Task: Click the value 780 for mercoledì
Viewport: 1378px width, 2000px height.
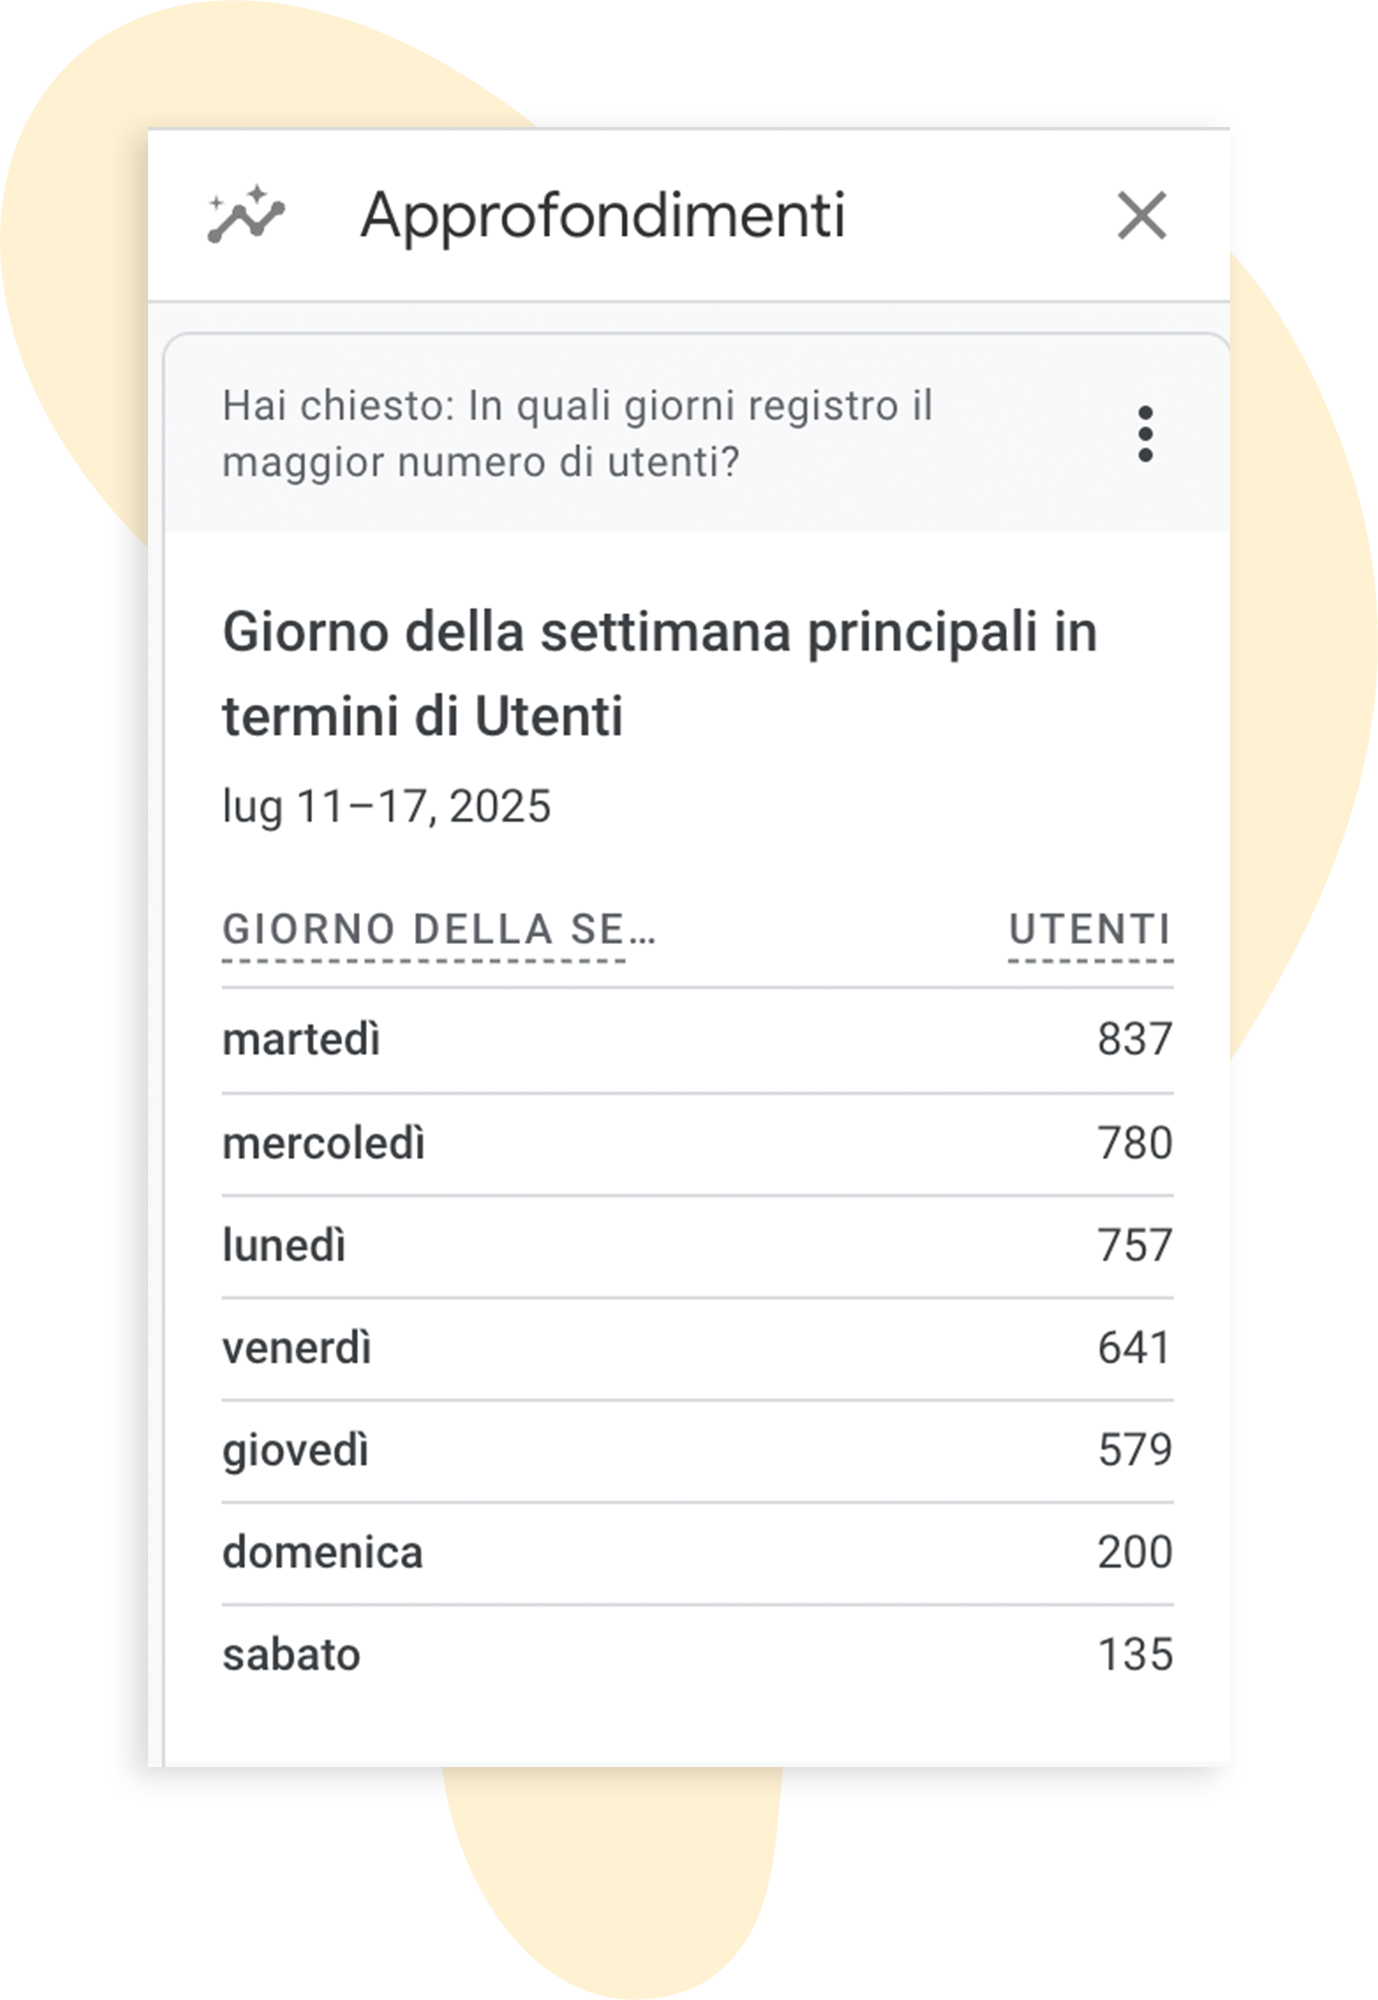Action: point(1134,1143)
